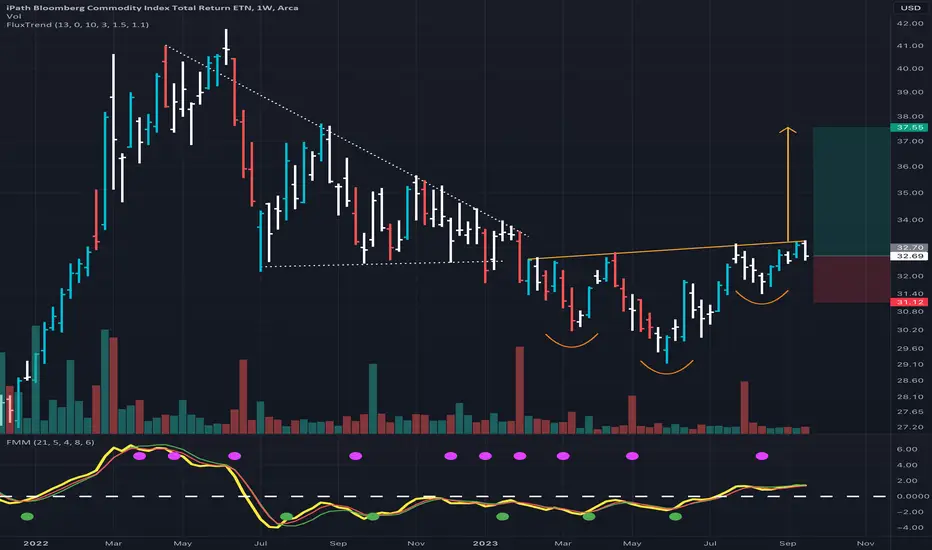
Task: Select the green profit zone of long position
Action: click(x=851, y=191)
